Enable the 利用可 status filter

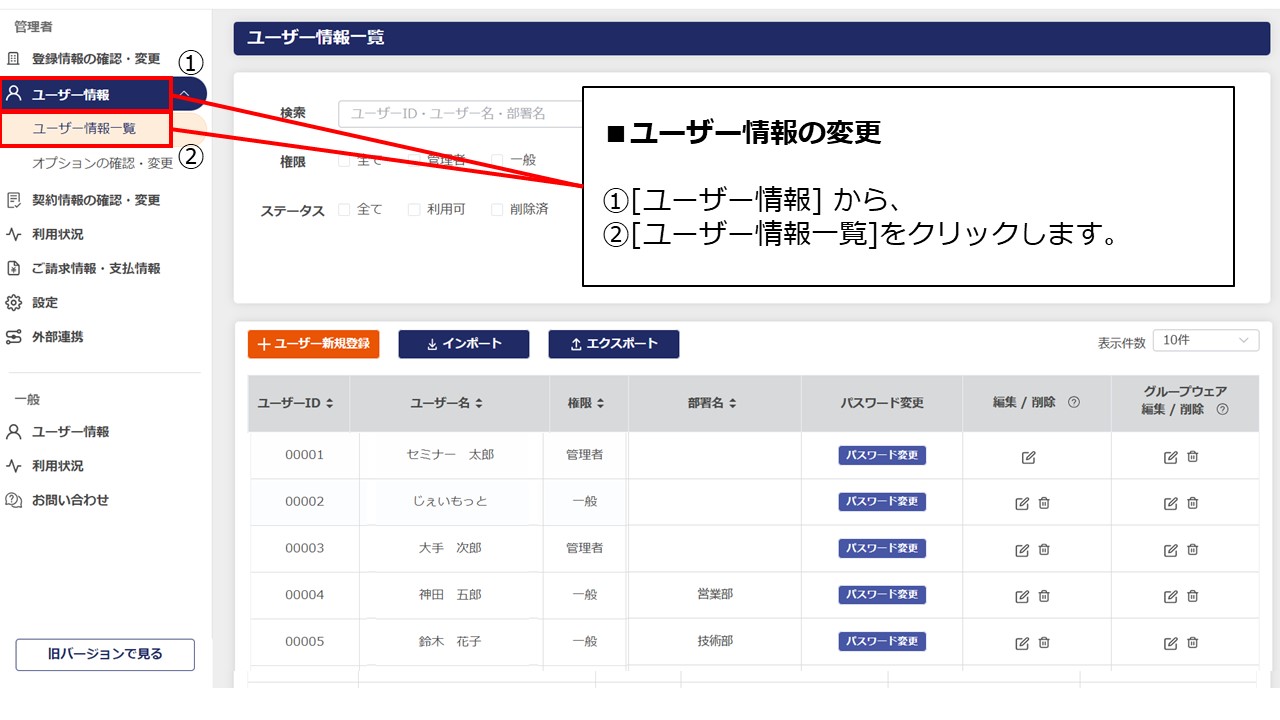(414, 209)
